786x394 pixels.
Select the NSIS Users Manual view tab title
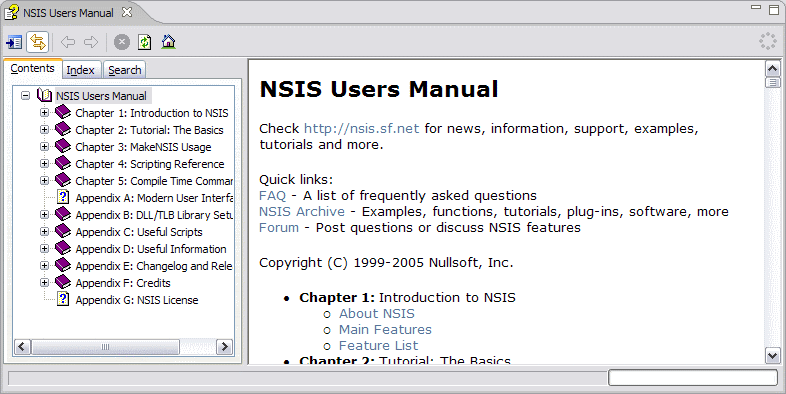[68, 13]
